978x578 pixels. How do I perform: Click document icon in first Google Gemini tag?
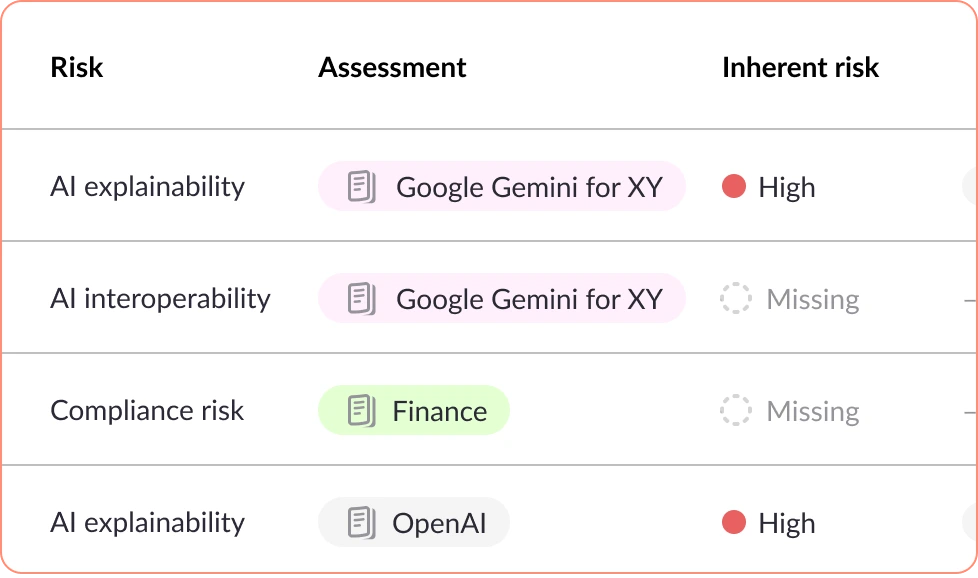click(361, 187)
